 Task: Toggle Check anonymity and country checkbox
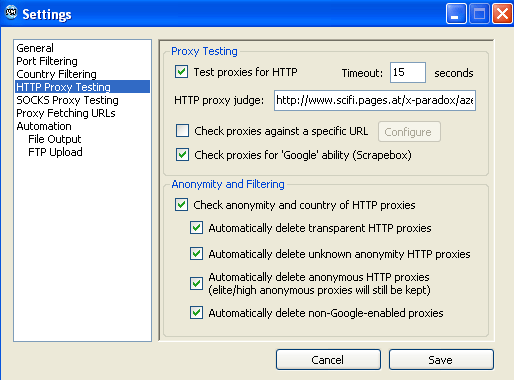click(x=181, y=205)
